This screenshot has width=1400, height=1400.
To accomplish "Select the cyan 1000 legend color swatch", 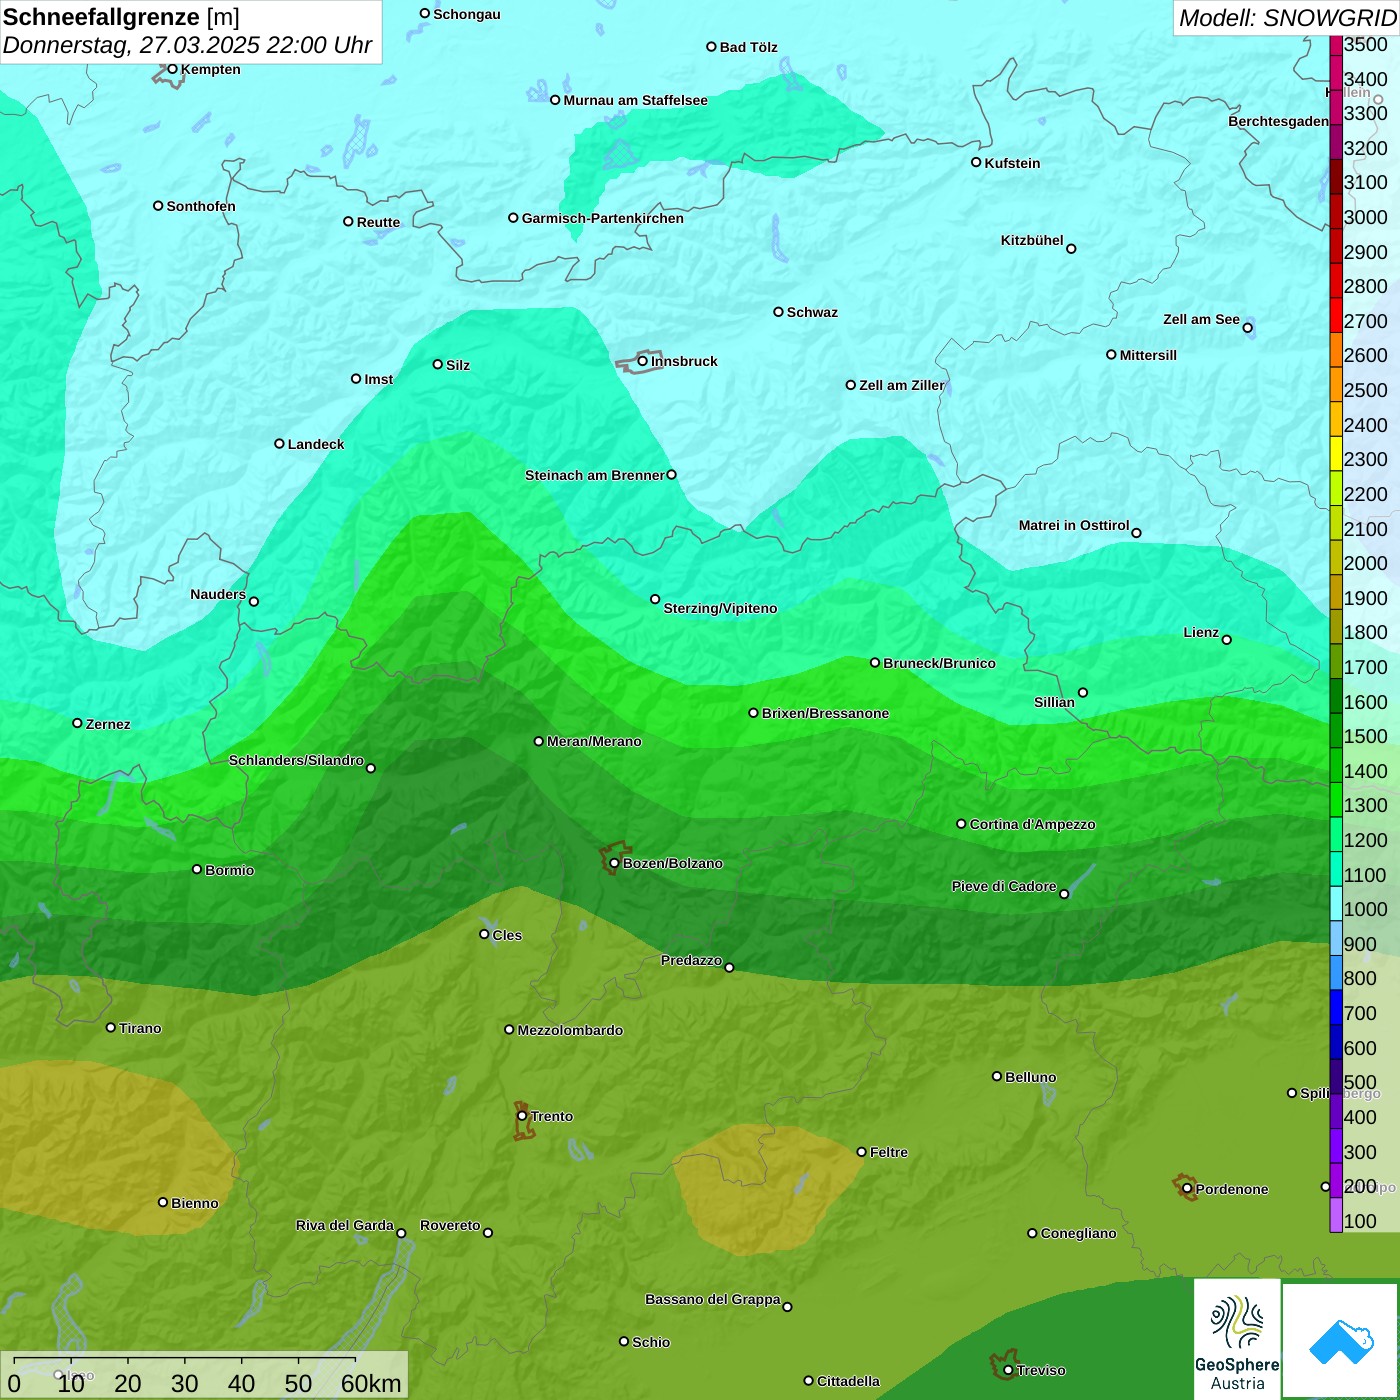I will coord(1336,903).
